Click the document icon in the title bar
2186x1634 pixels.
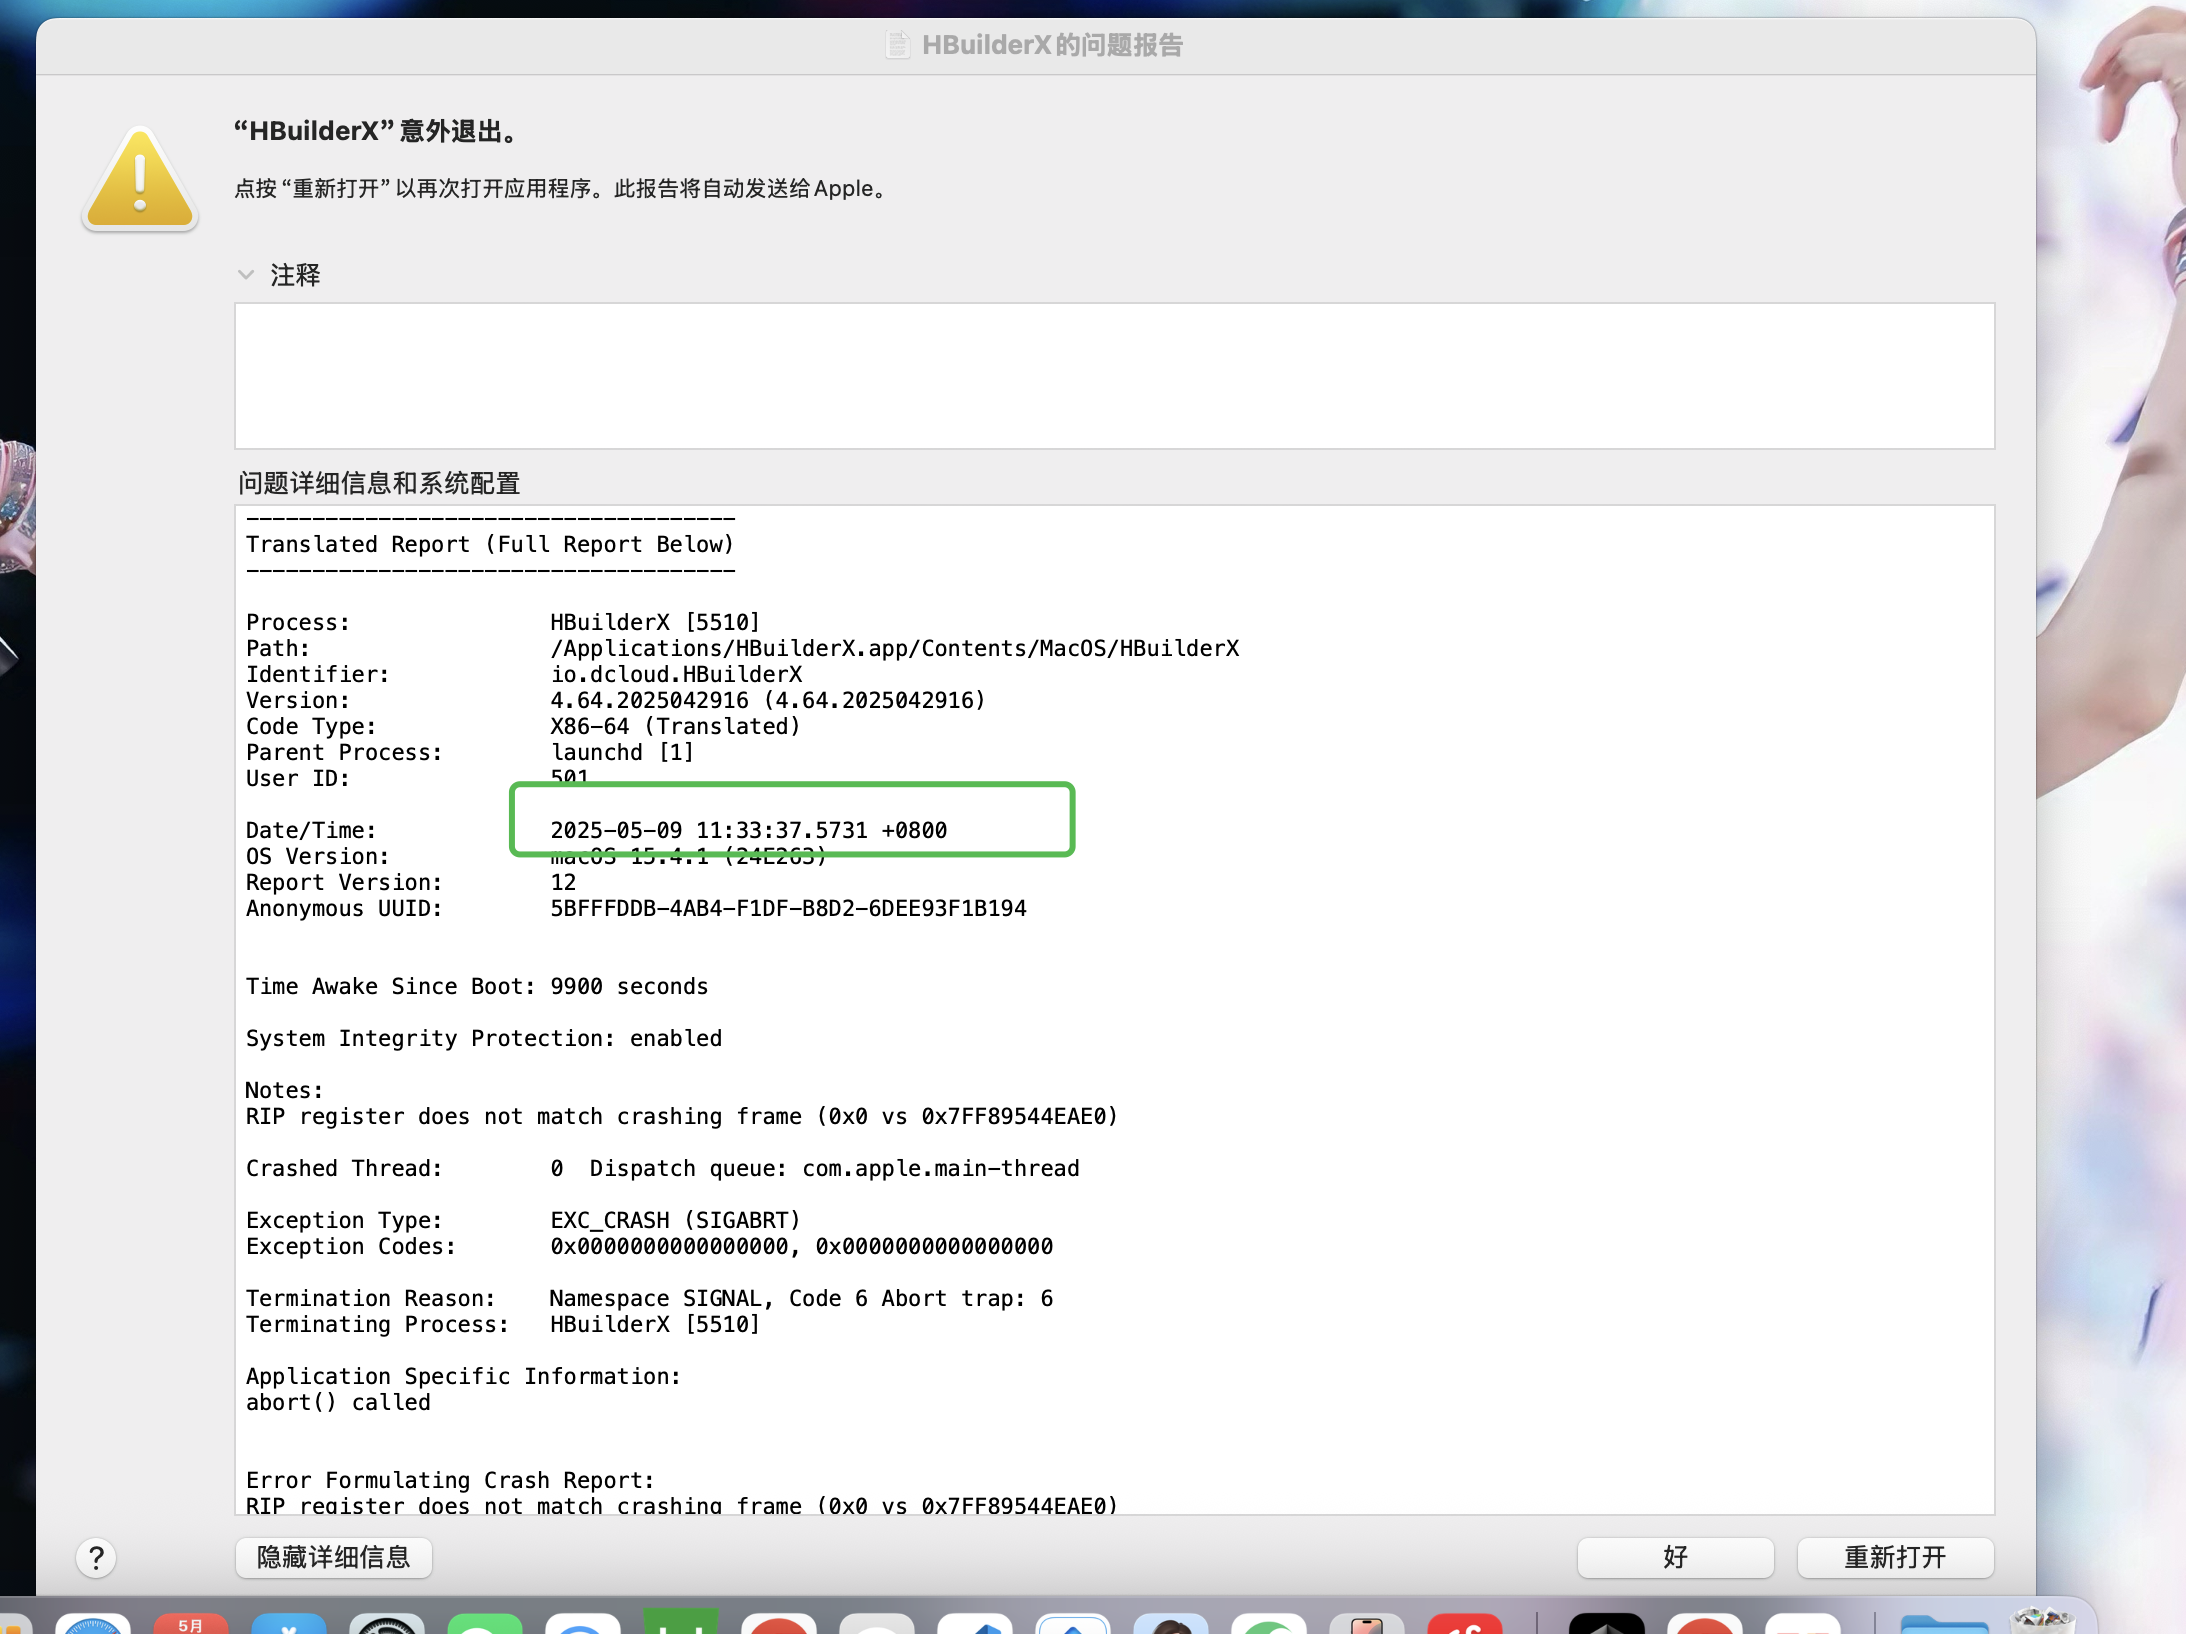(x=898, y=45)
